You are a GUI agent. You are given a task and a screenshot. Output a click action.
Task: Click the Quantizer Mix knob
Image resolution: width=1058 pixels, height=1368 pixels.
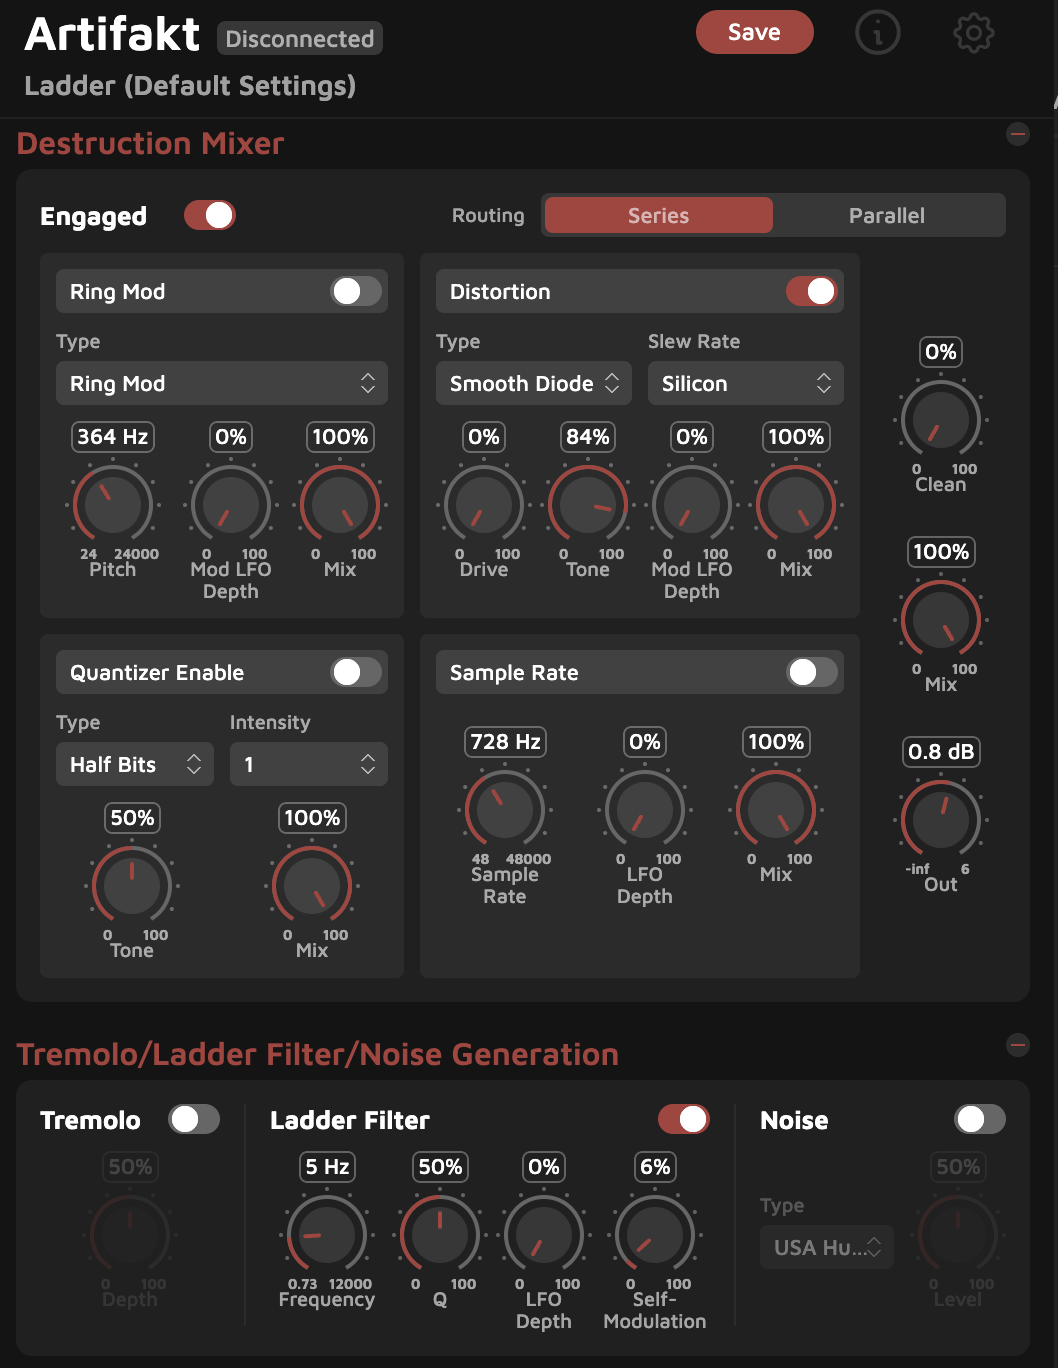point(312,886)
